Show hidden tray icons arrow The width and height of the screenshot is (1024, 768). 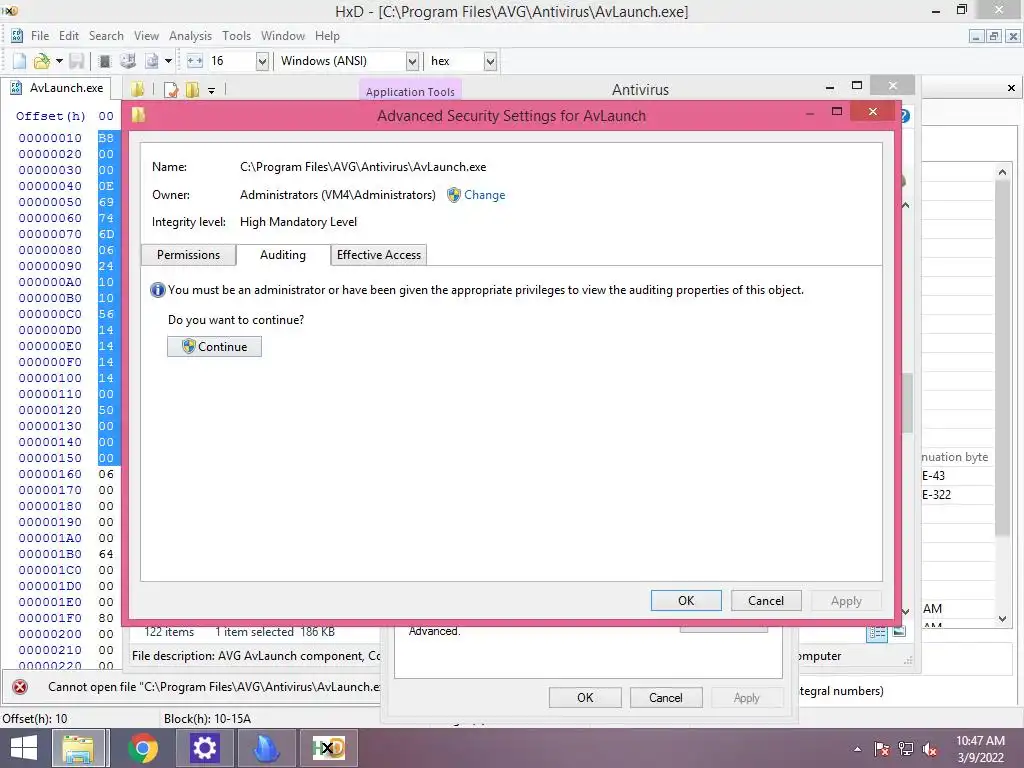pos(857,749)
